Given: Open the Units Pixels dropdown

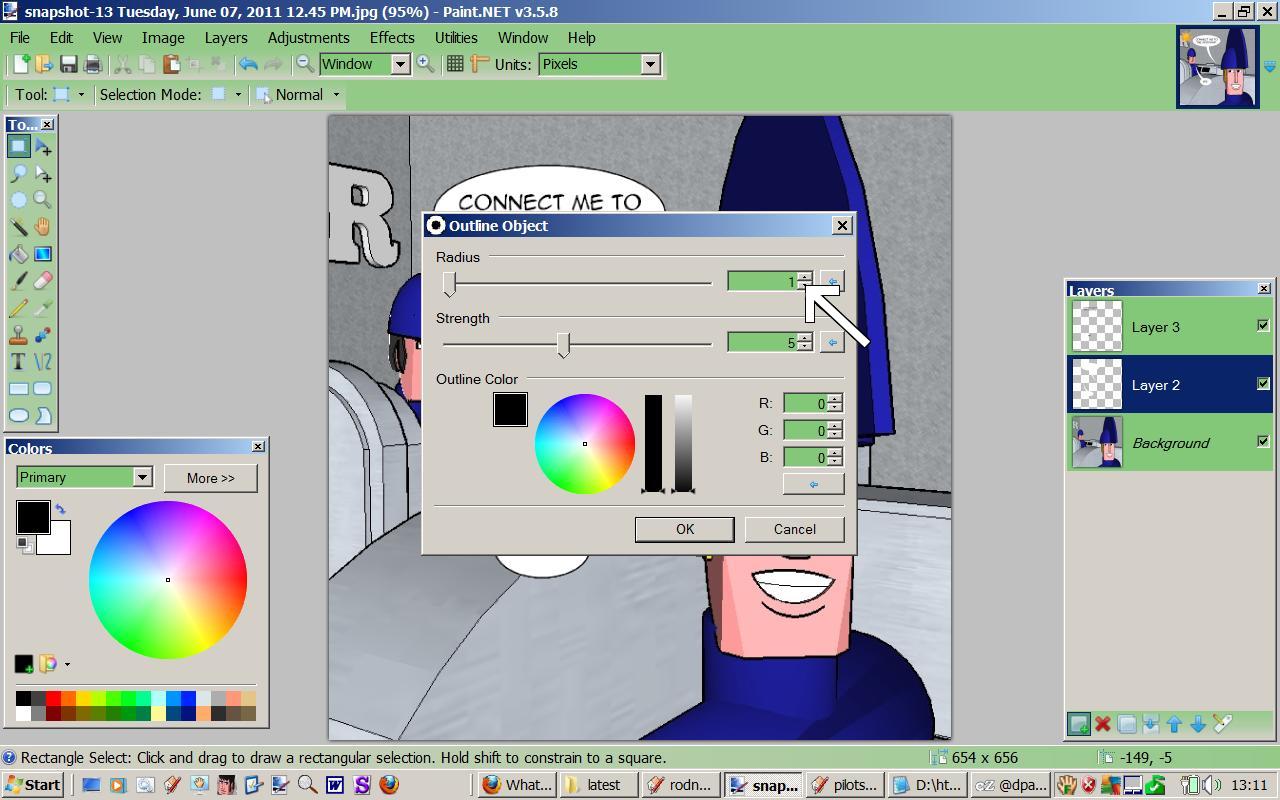Looking at the screenshot, I should pyautogui.click(x=649, y=64).
